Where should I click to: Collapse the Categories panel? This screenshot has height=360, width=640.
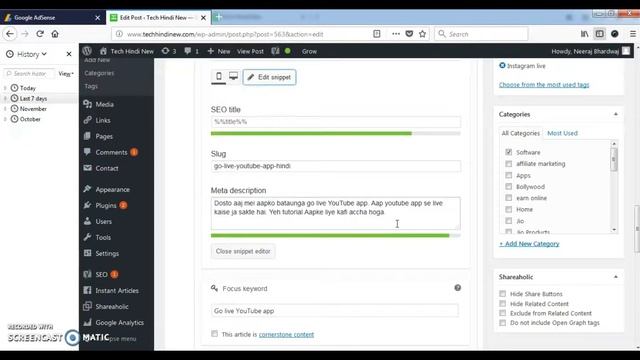pyautogui.click(x=616, y=114)
